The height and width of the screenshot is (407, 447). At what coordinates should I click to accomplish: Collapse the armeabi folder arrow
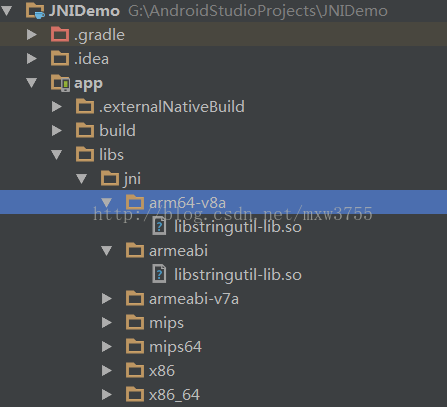coord(107,251)
